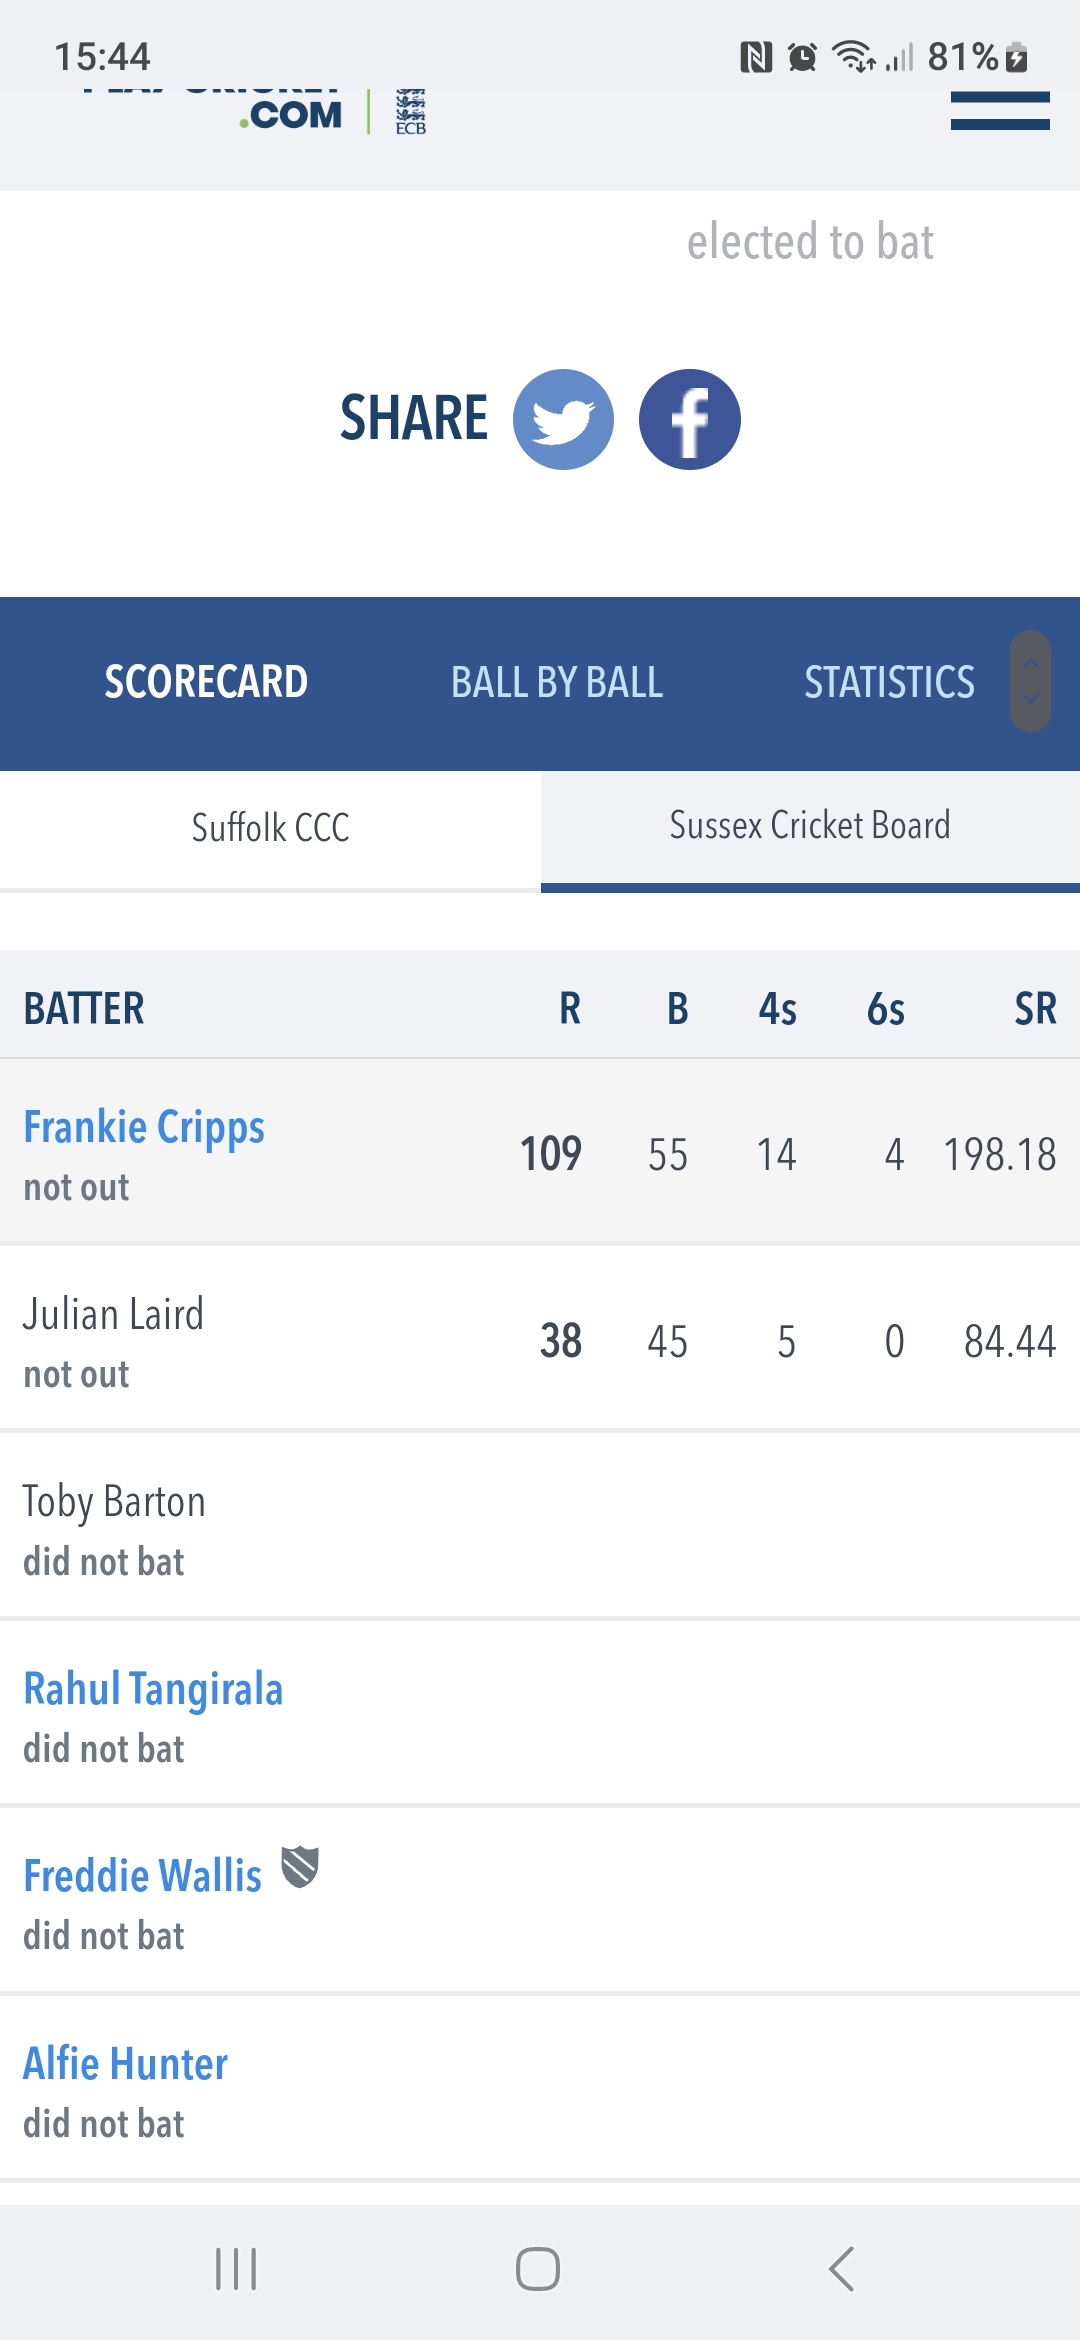Share the scorecard on Twitter
Image resolution: width=1080 pixels, height=2340 pixels.
pyautogui.click(x=563, y=419)
